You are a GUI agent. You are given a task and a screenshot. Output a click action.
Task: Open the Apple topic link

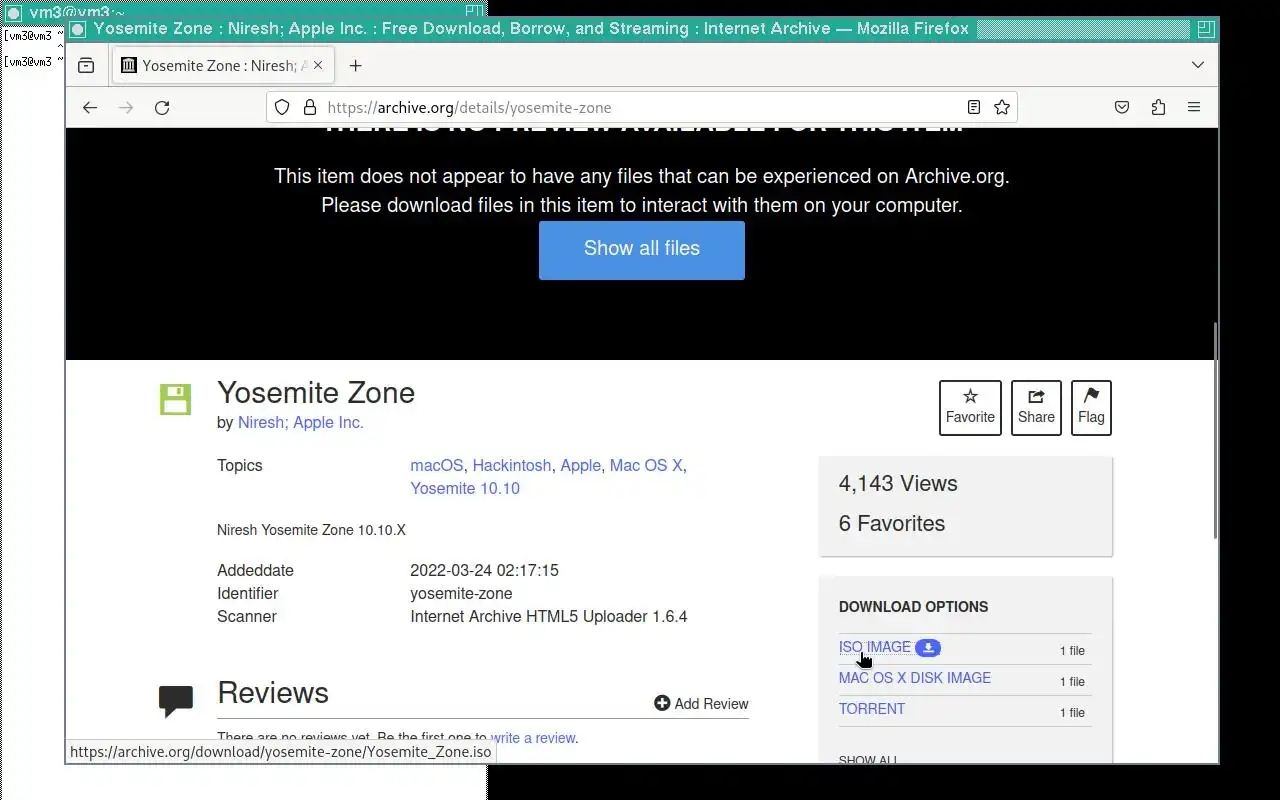point(581,465)
